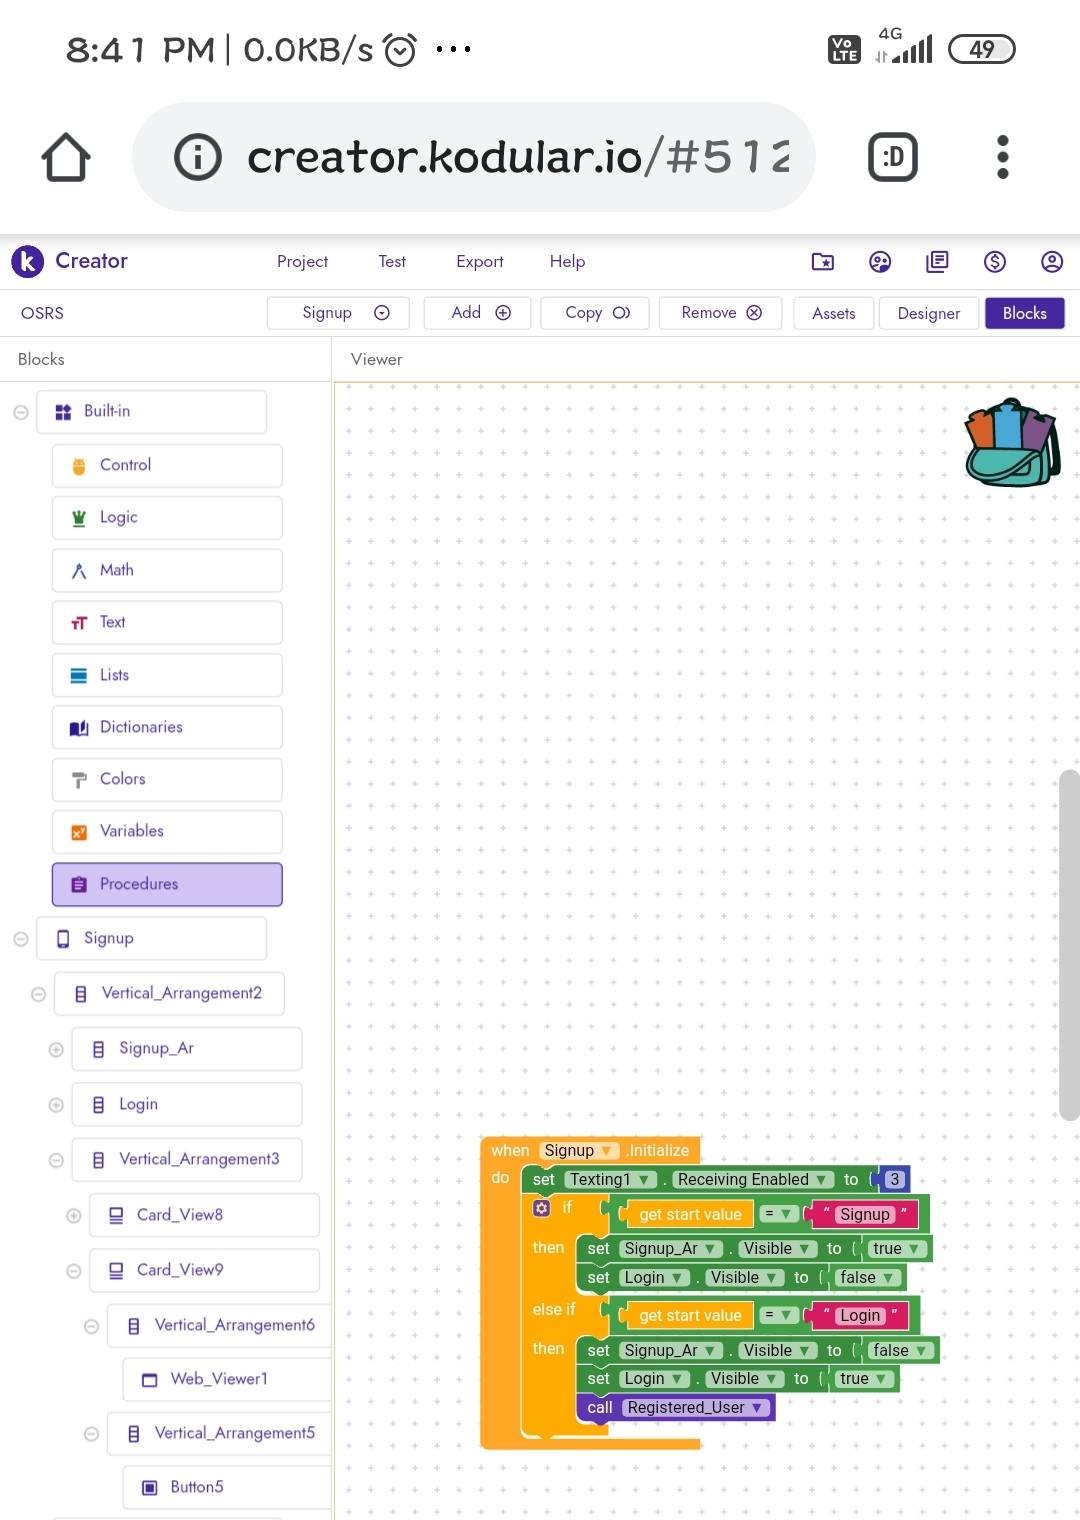Select Card_View9 in the component tree
The width and height of the screenshot is (1080, 1520).
(x=204, y=1270)
